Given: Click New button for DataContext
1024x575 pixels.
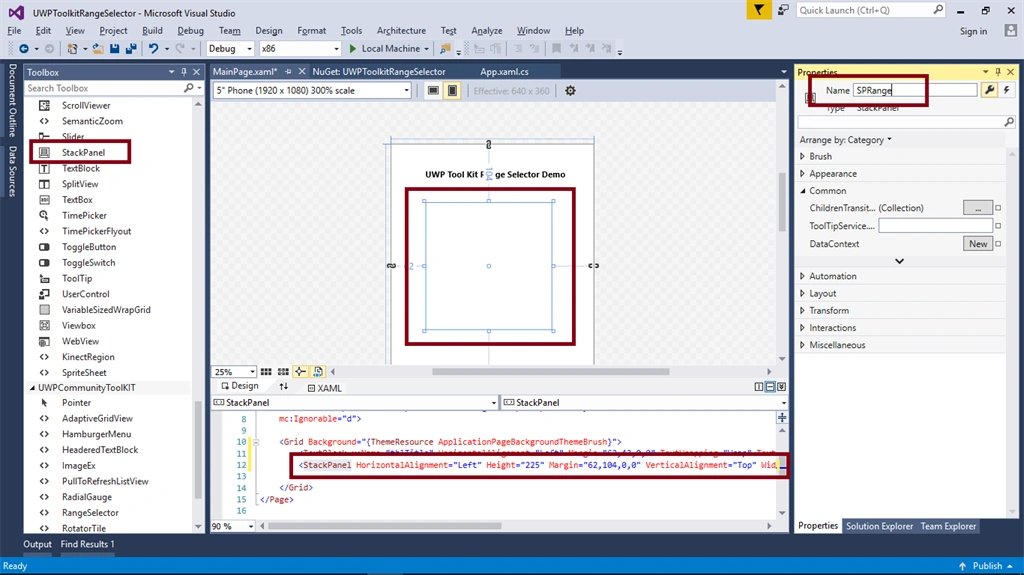Looking at the screenshot, I should pos(978,244).
